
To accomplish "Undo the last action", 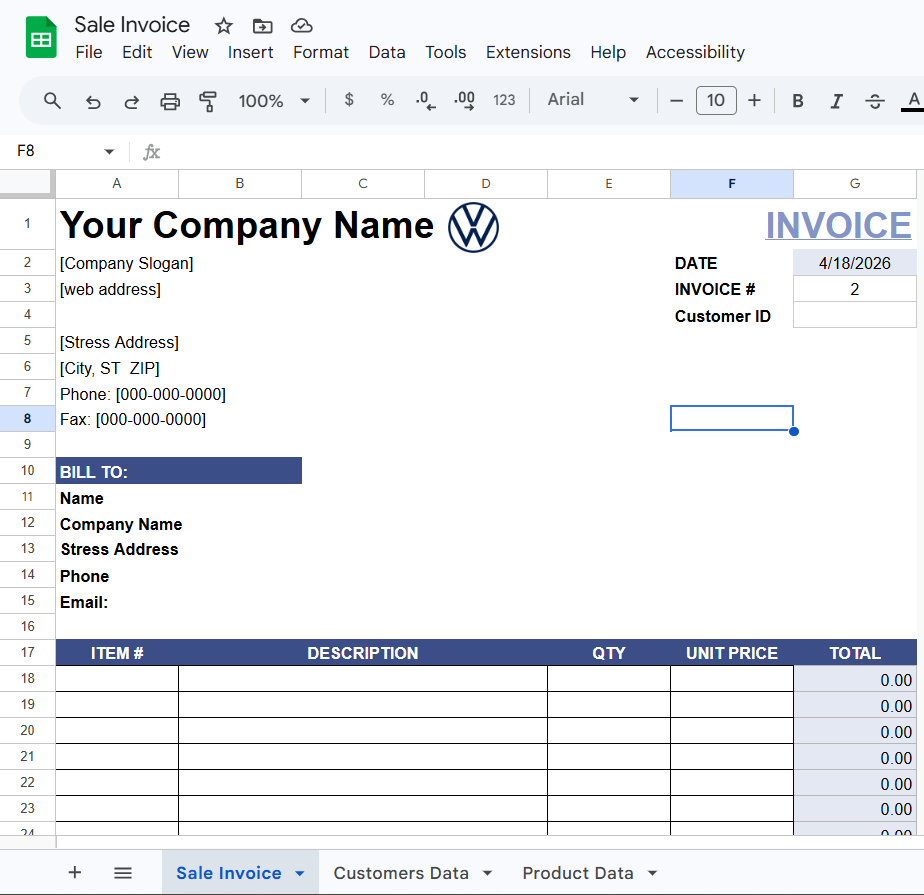I will click(x=93, y=100).
